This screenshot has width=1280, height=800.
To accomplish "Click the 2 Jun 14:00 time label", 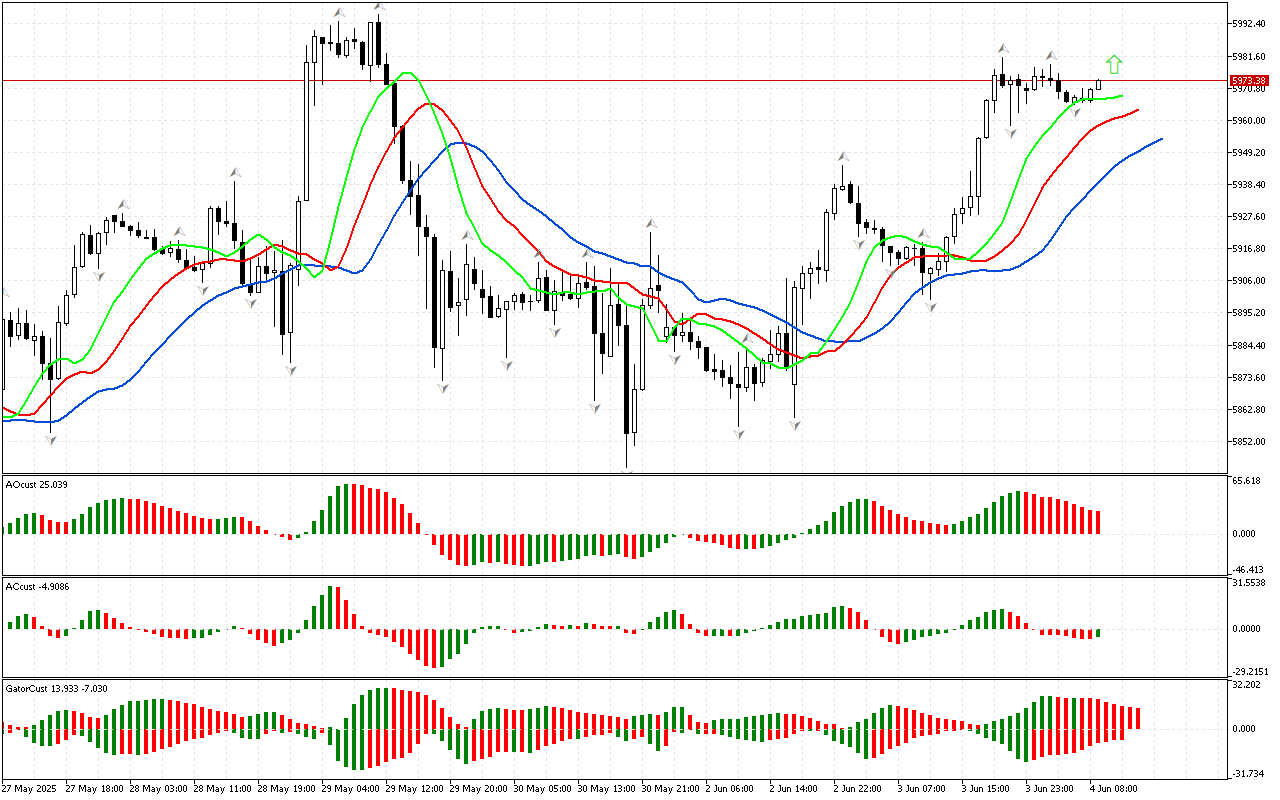I will pyautogui.click(x=793, y=788).
